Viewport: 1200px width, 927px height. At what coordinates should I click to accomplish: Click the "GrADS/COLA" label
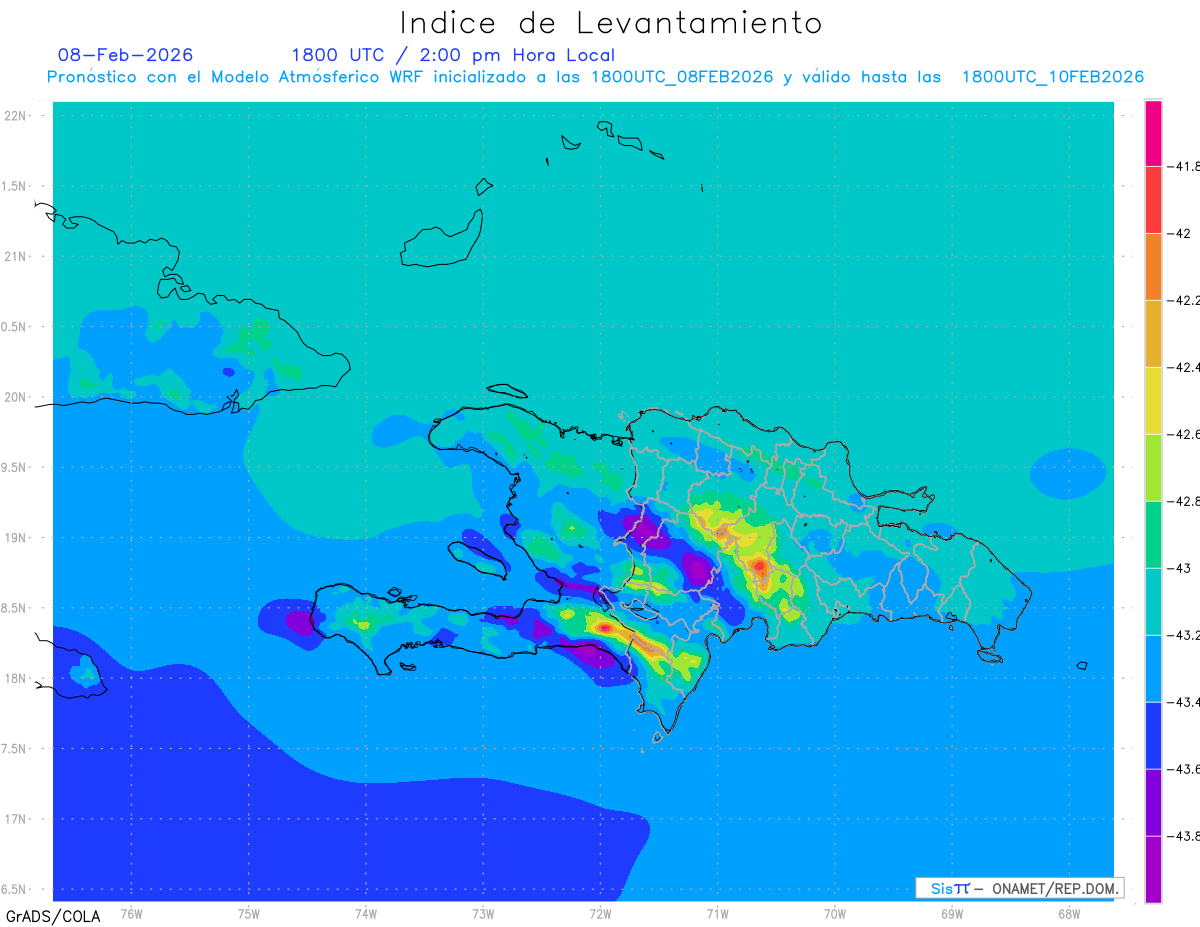(x=53, y=916)
